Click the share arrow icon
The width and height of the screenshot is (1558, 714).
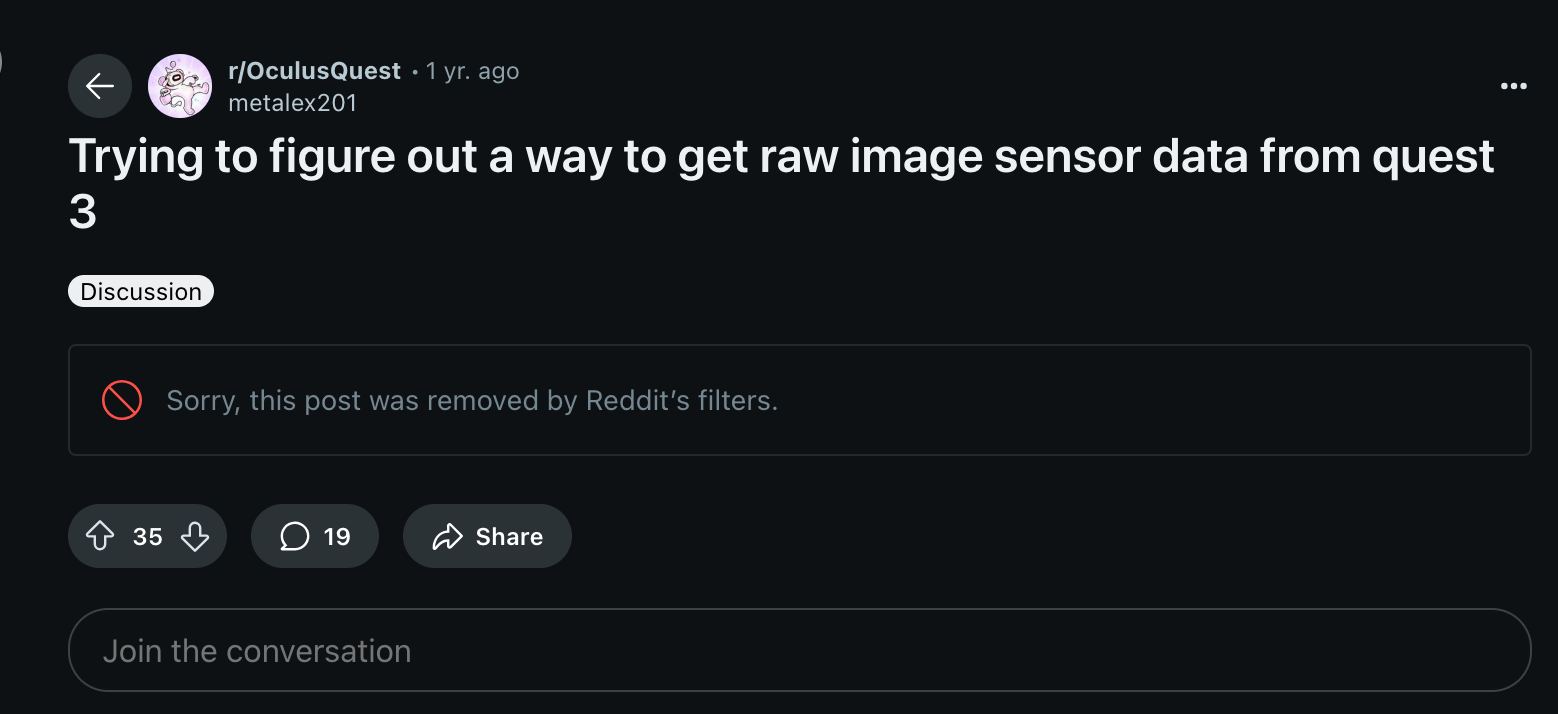447,537
